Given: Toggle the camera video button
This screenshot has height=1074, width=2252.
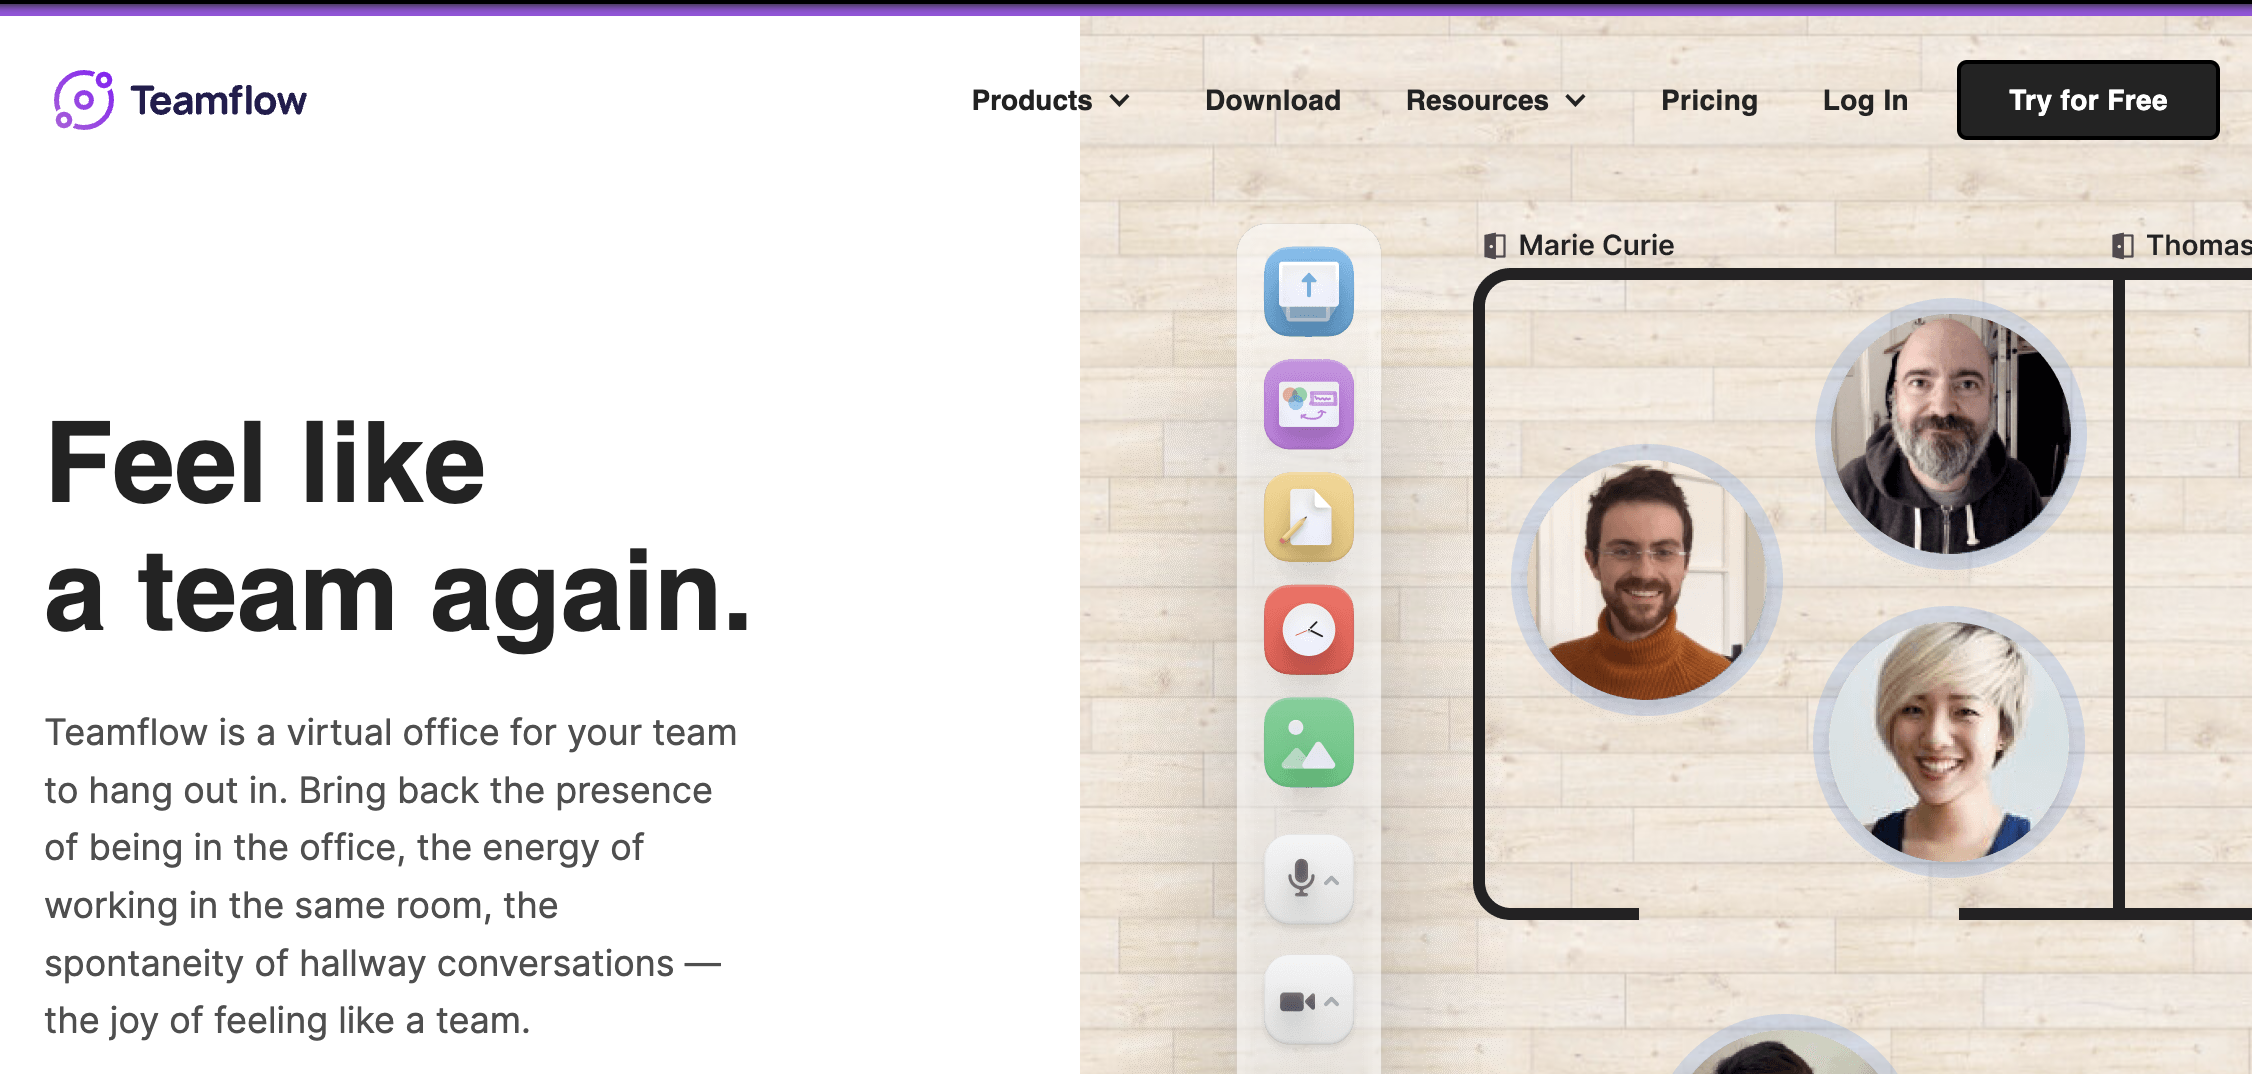Looking at the screenshot, I should [1297, 1001].
